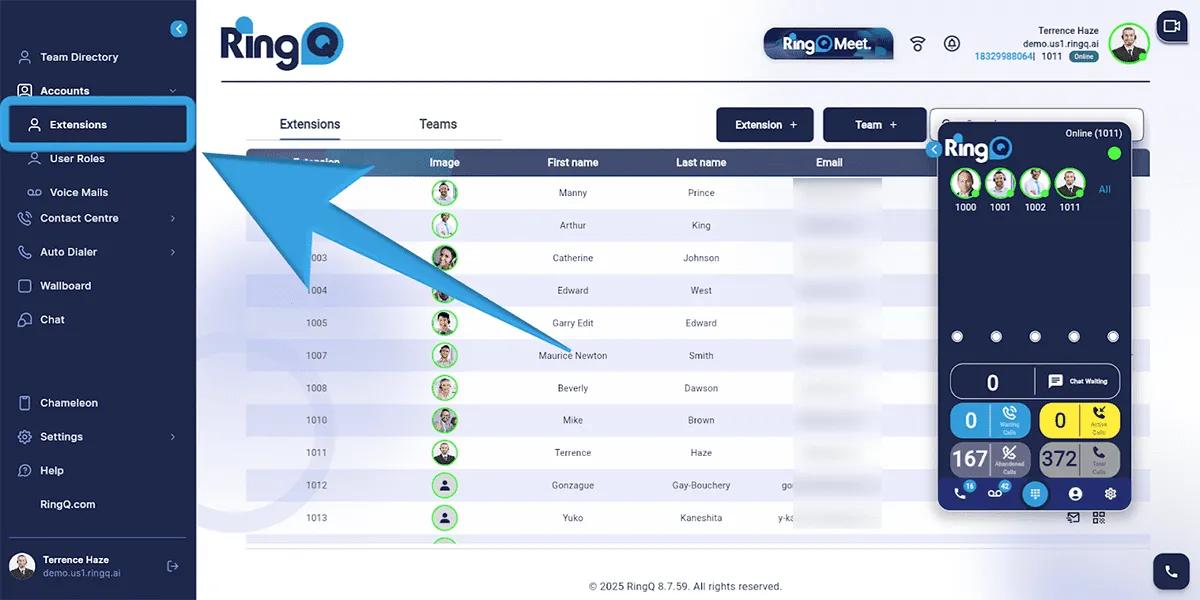Open the softphone settings gear icon

click(1110, 494)
